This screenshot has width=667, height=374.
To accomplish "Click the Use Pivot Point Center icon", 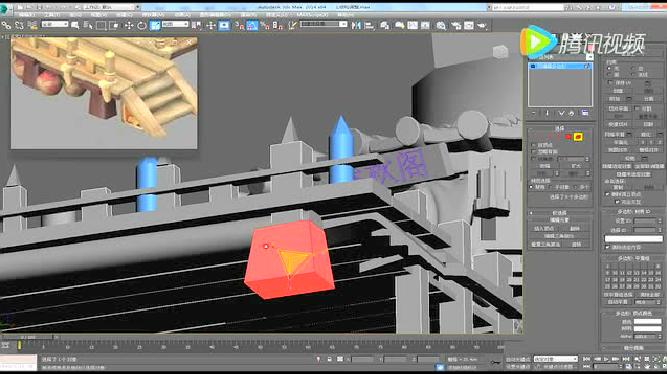I will tap(196, 26).
